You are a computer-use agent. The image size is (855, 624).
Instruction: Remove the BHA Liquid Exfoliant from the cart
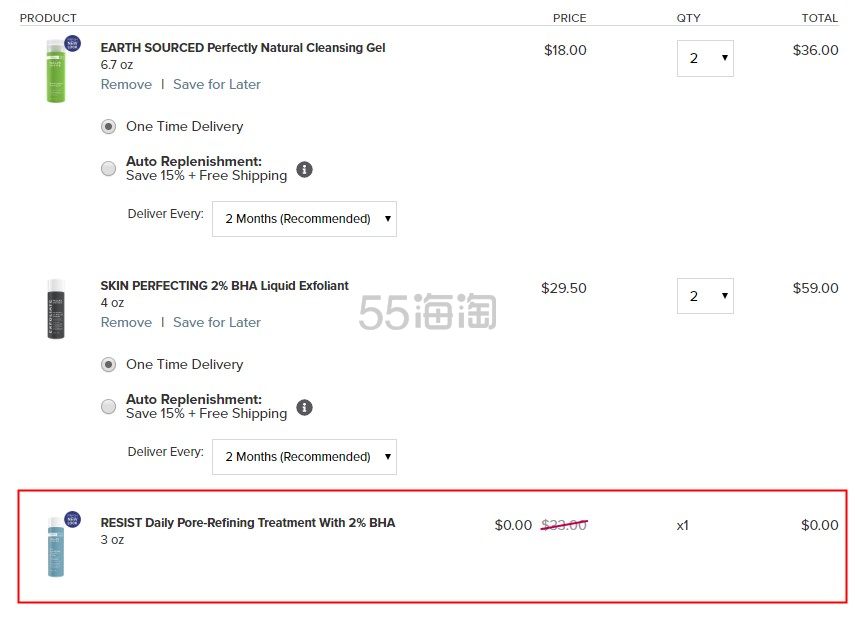(127, 322)
